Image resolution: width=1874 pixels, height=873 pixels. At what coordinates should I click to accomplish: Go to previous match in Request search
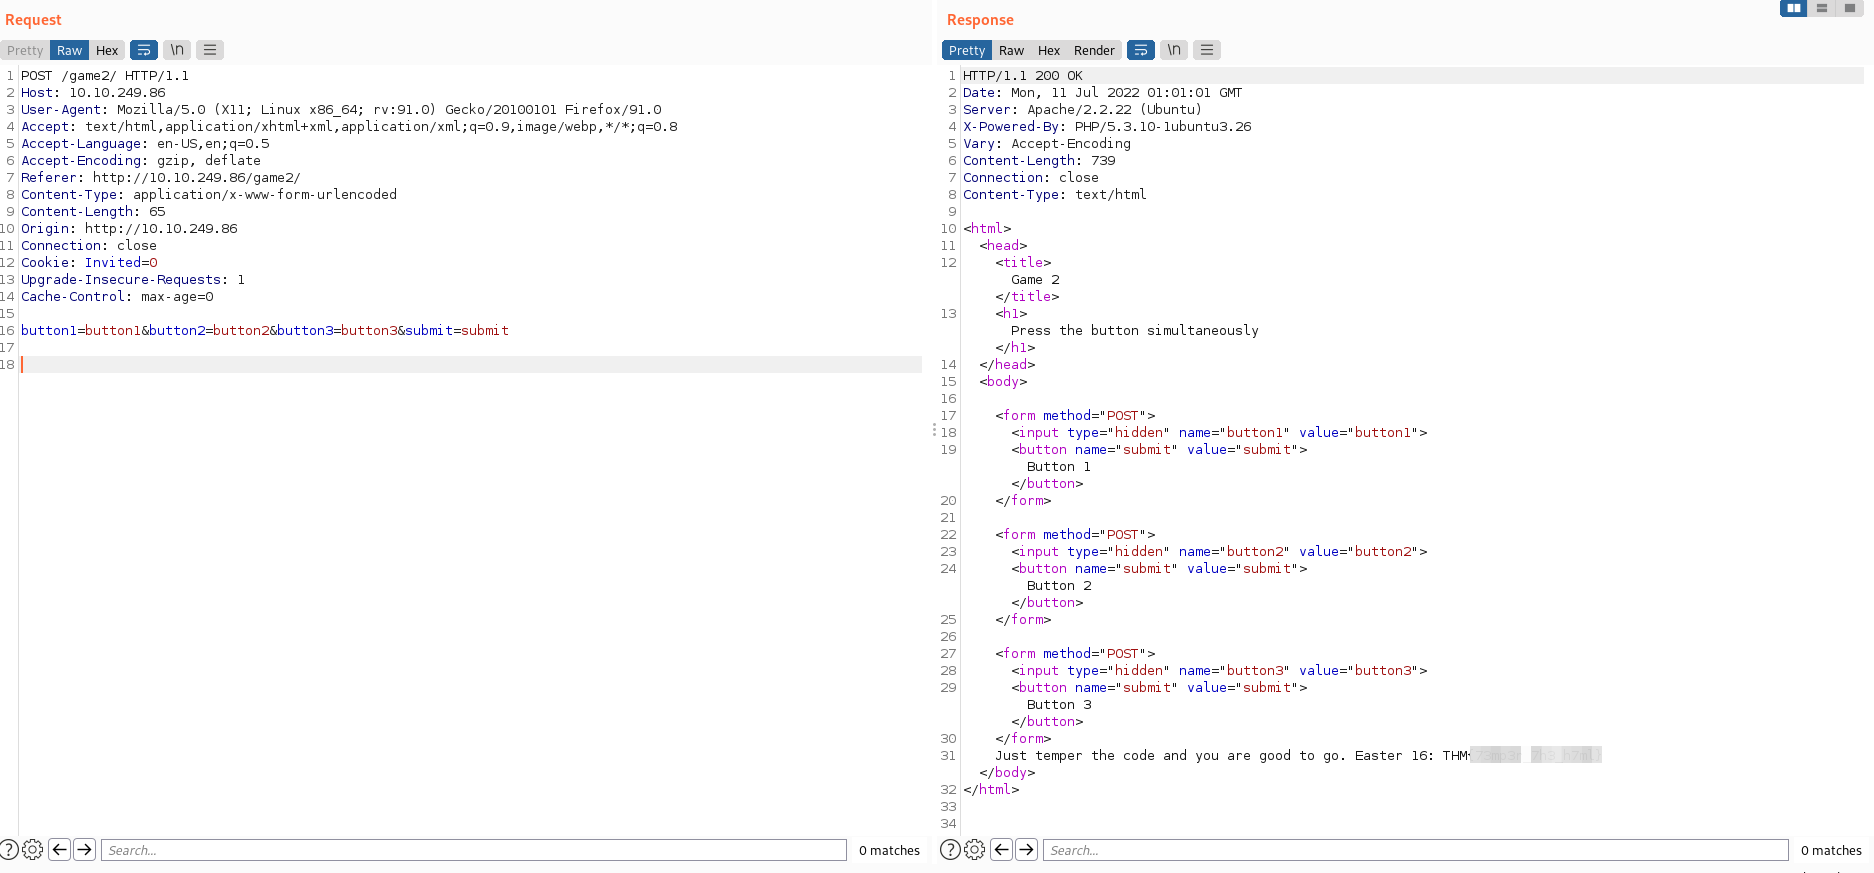click(60, 850)
